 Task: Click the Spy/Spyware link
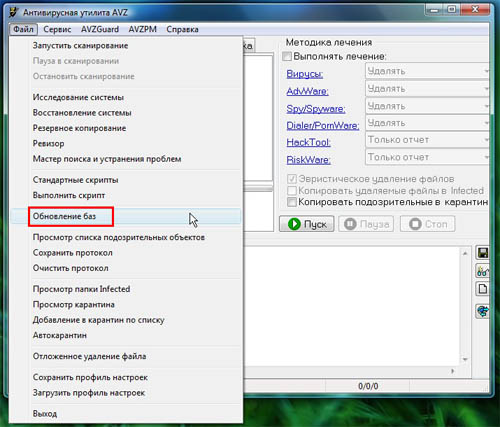(316, 109)
